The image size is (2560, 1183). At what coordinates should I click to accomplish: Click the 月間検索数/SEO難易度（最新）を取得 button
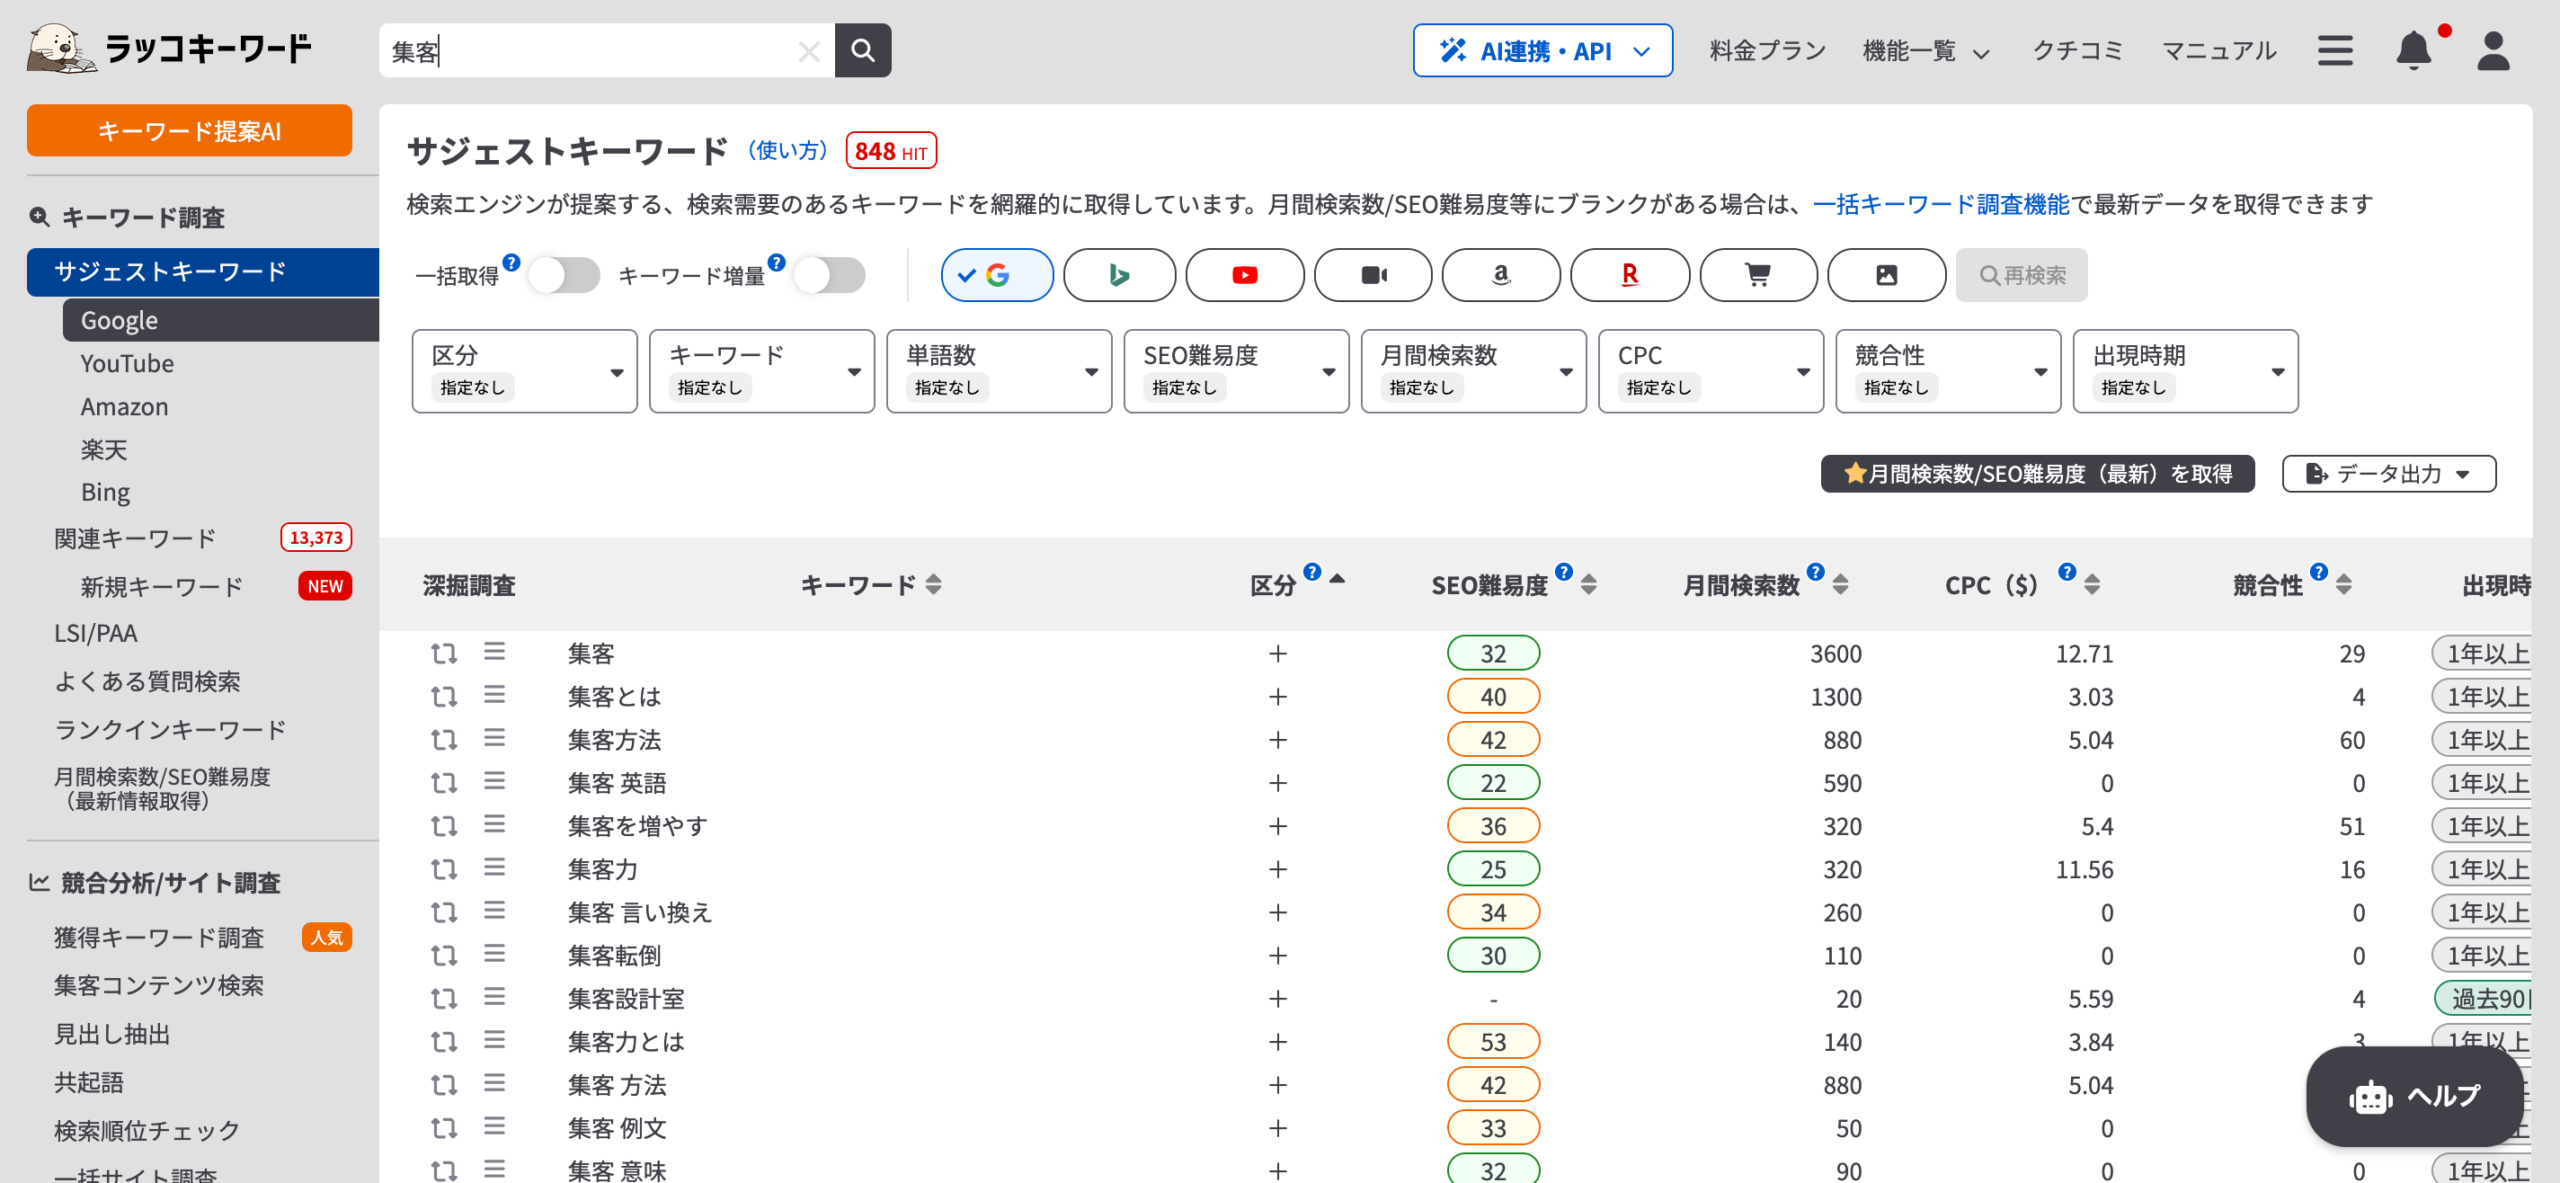(x=2037, y=474)
